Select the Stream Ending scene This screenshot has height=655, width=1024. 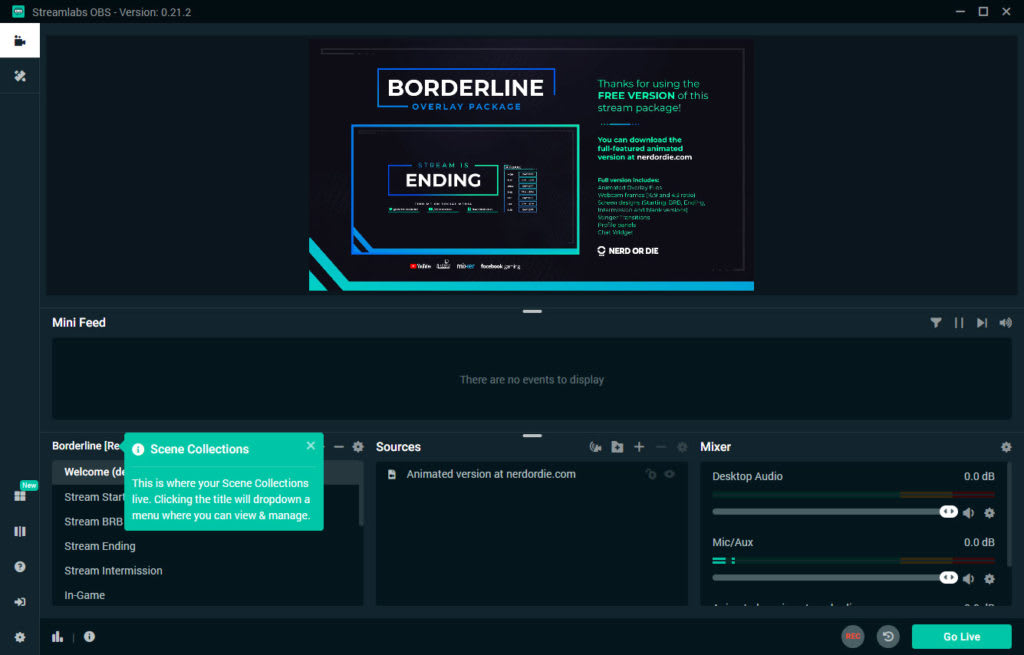click(100, 546)
